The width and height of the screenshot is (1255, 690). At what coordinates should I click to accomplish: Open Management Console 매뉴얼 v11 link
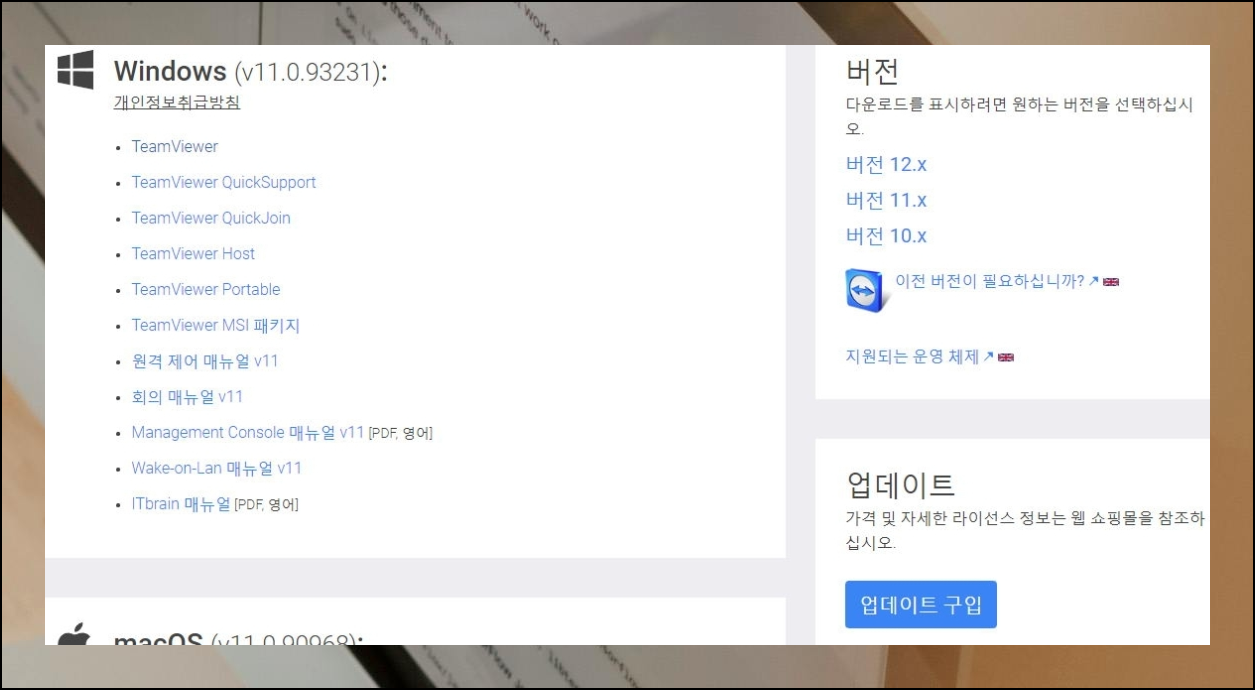248,433
